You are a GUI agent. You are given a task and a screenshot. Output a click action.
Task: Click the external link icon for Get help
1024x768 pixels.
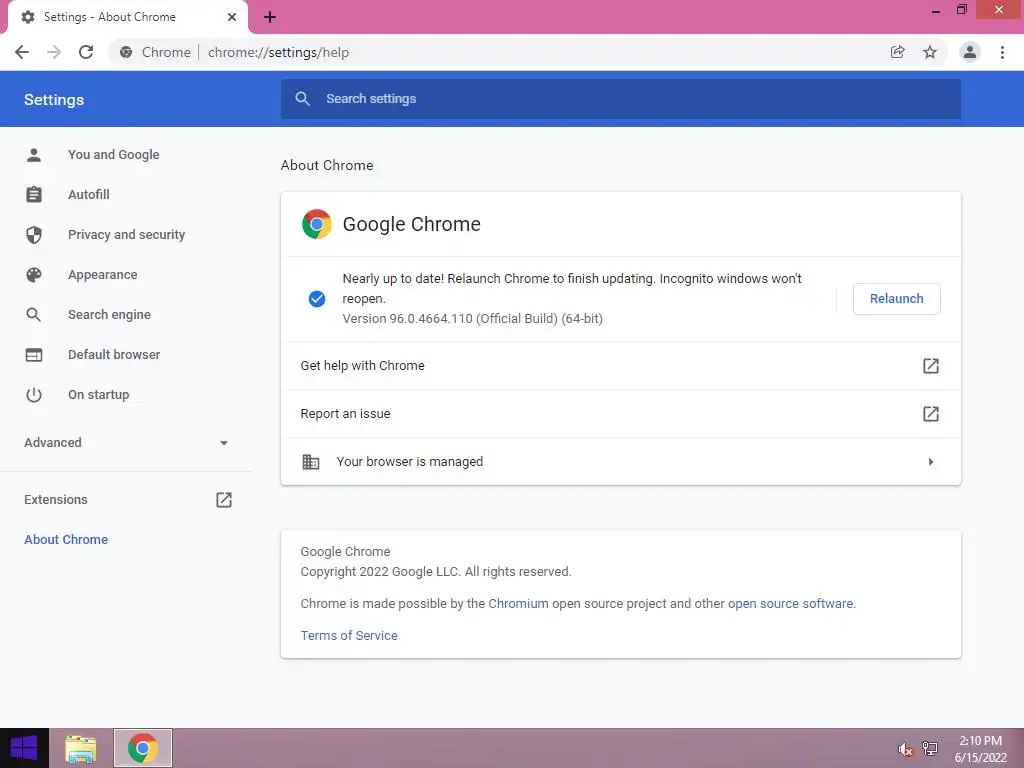931,366
